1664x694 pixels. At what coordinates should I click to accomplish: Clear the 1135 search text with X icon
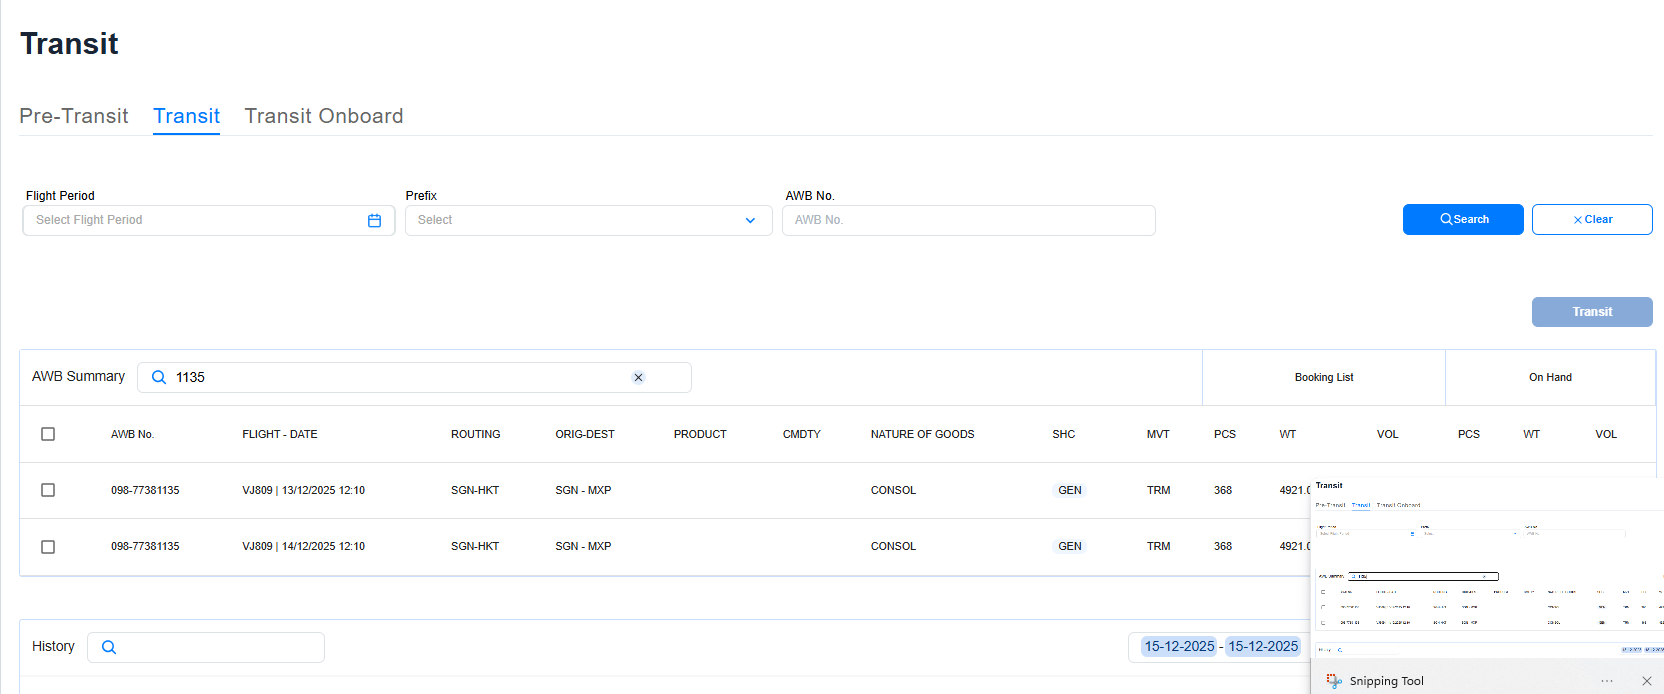click(638, 377)
